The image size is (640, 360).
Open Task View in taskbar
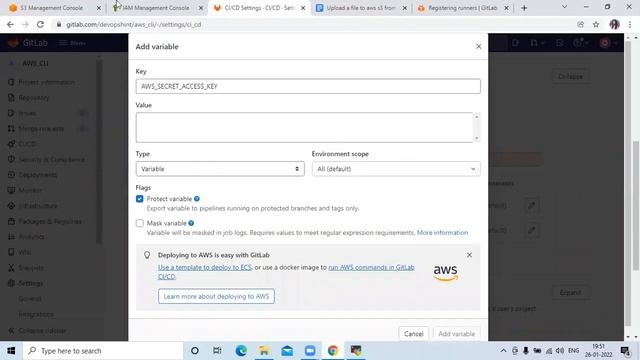click(217, 351)
